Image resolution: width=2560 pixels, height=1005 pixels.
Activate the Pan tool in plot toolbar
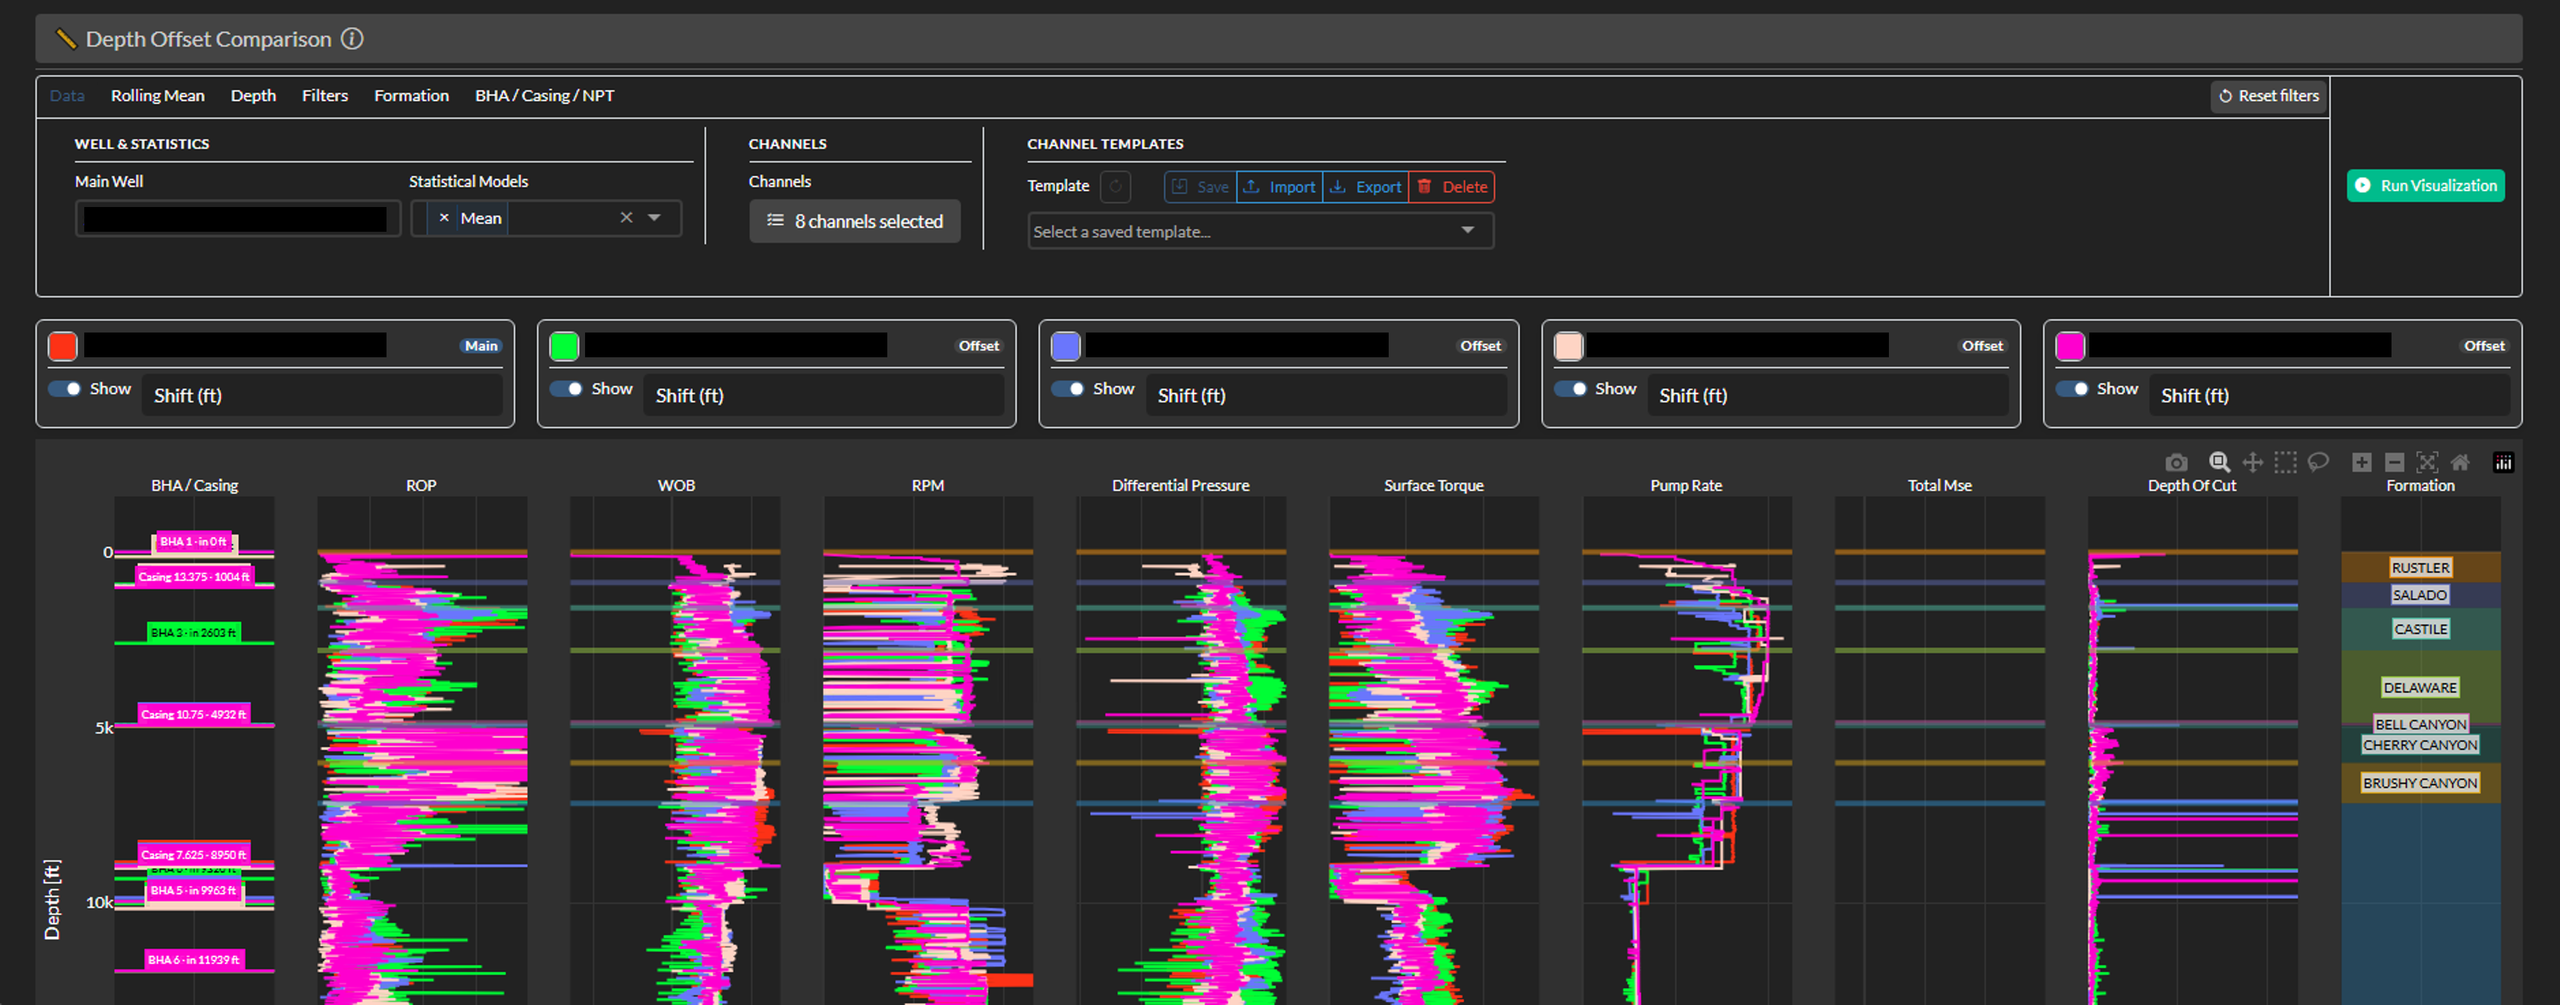pyautogui.click(x=2252, y=462)
